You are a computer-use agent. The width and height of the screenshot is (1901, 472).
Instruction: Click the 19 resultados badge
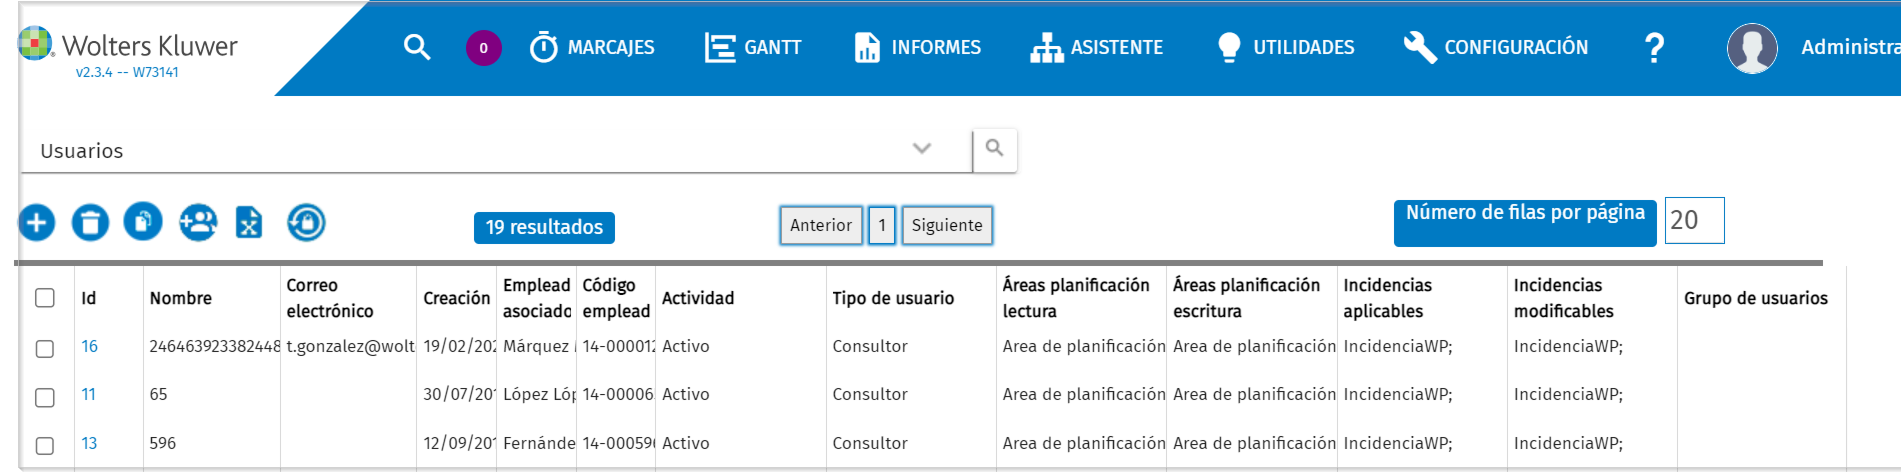tap(544, 227)
